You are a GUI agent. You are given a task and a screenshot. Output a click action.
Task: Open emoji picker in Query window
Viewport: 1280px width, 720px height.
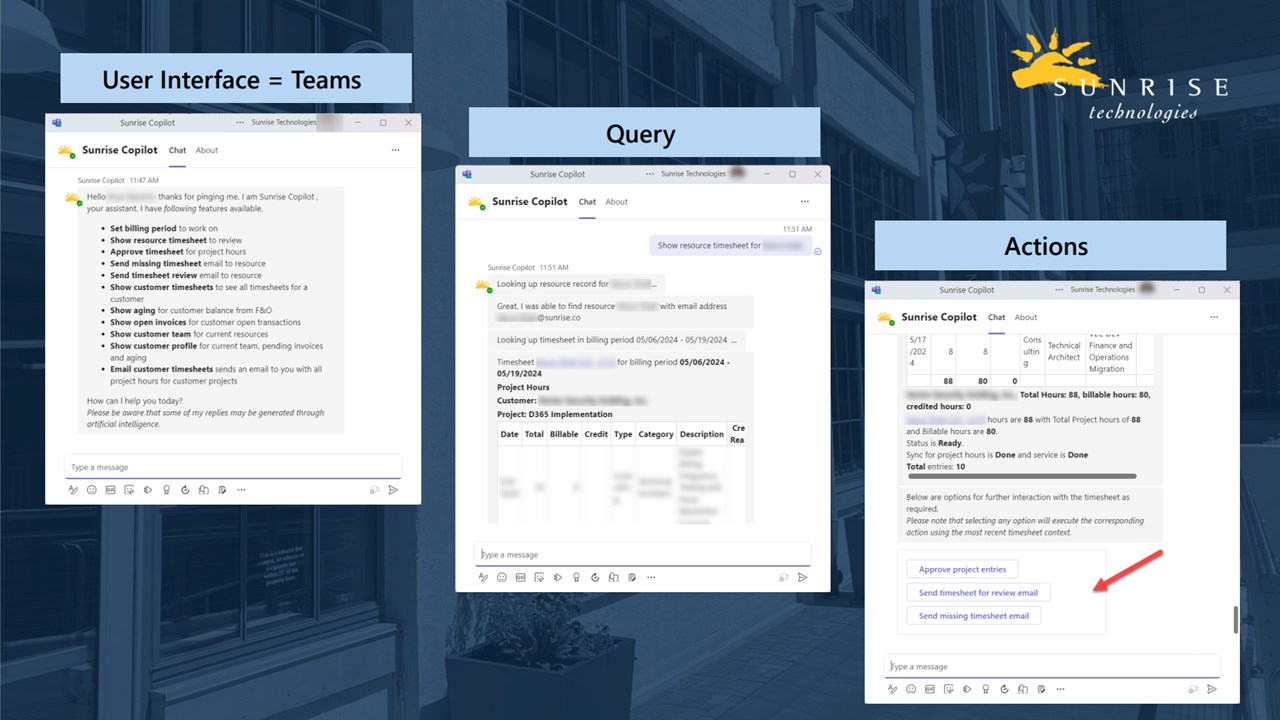tap(501, 577)
